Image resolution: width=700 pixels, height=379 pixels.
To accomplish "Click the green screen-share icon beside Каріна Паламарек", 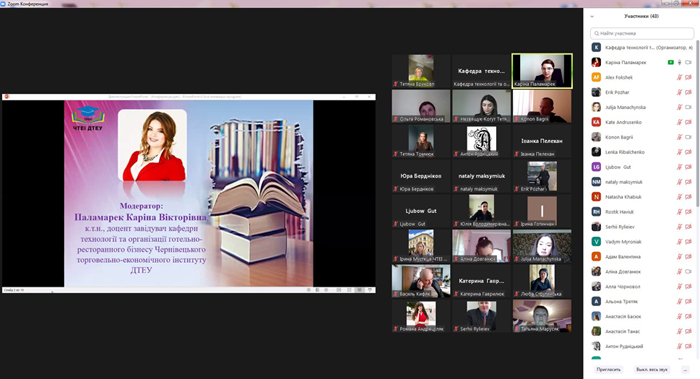I will (x=671, y=62).
